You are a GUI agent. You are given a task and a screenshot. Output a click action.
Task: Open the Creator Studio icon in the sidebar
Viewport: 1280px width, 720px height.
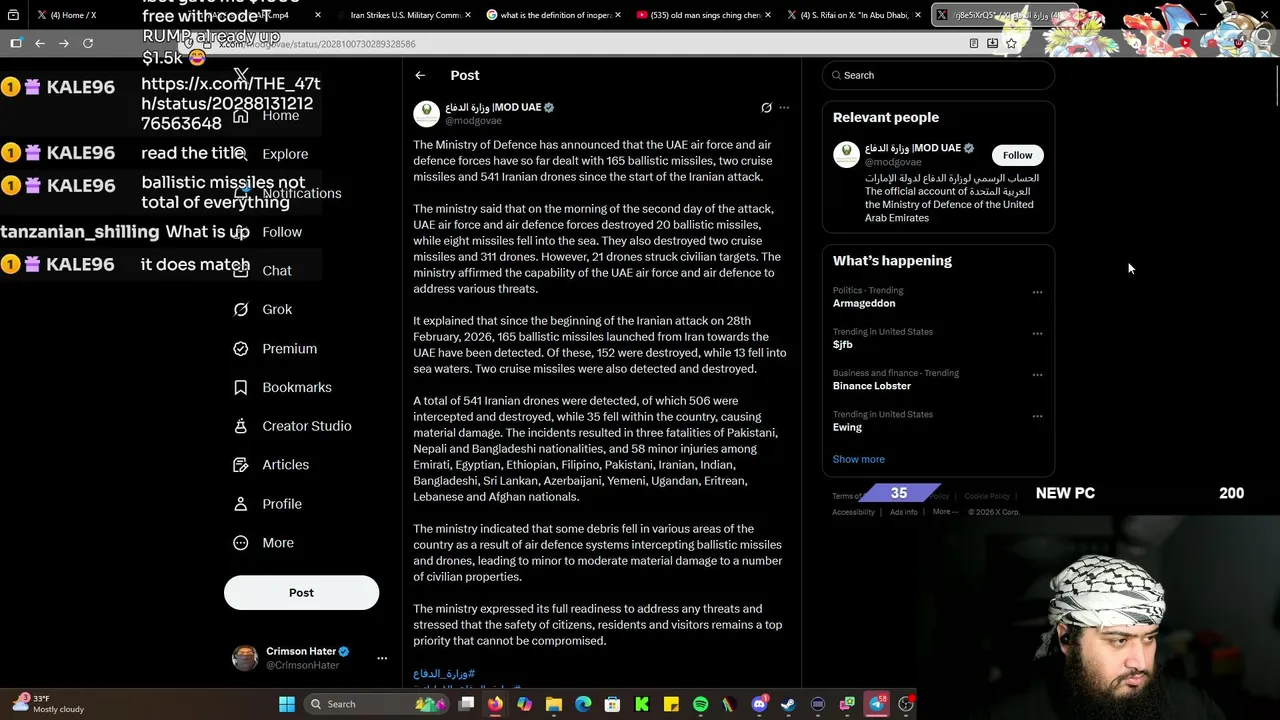click(x=240, y=426)
